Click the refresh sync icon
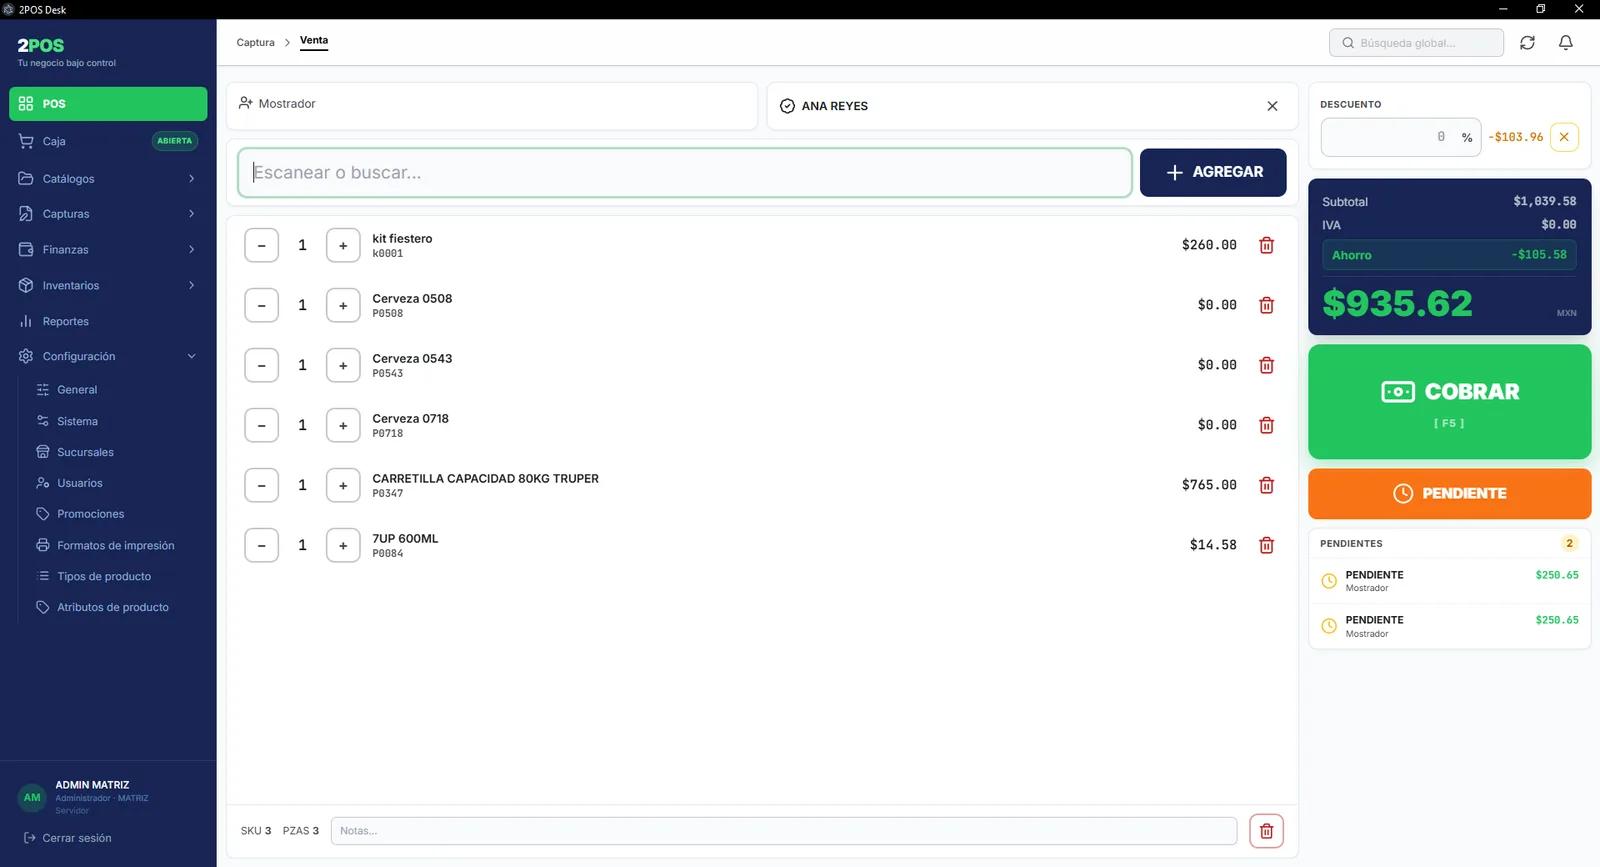 click(1527, 43)
